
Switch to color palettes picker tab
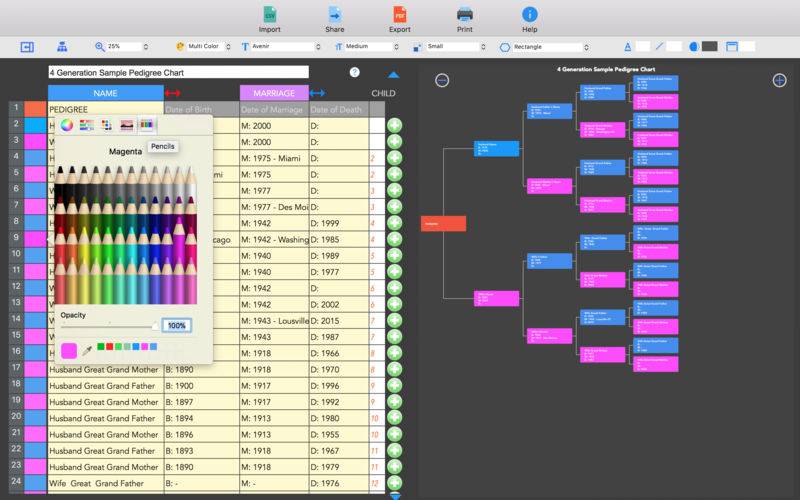click(x=106, y=125)
